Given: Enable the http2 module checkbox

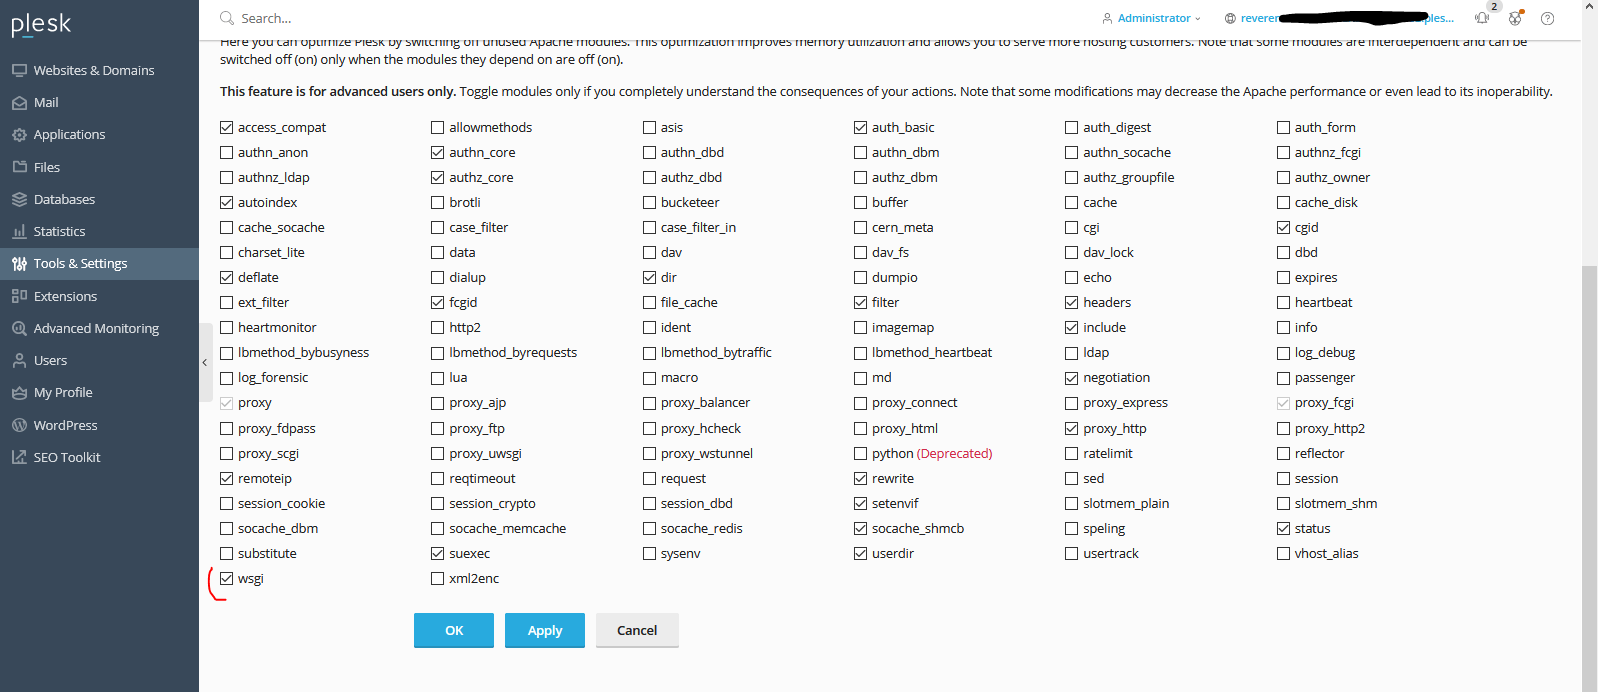Looking at the screenshot, I should coord(438,327).
